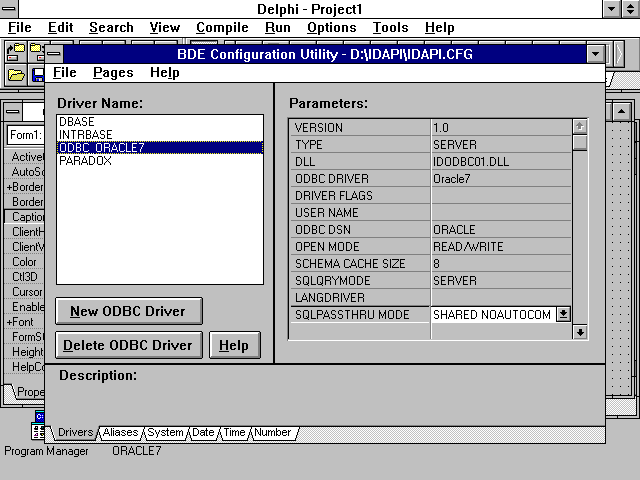Go to the Number tab
Image resolution: width=640 pixels, height=480 pixels.
(272, 433)
